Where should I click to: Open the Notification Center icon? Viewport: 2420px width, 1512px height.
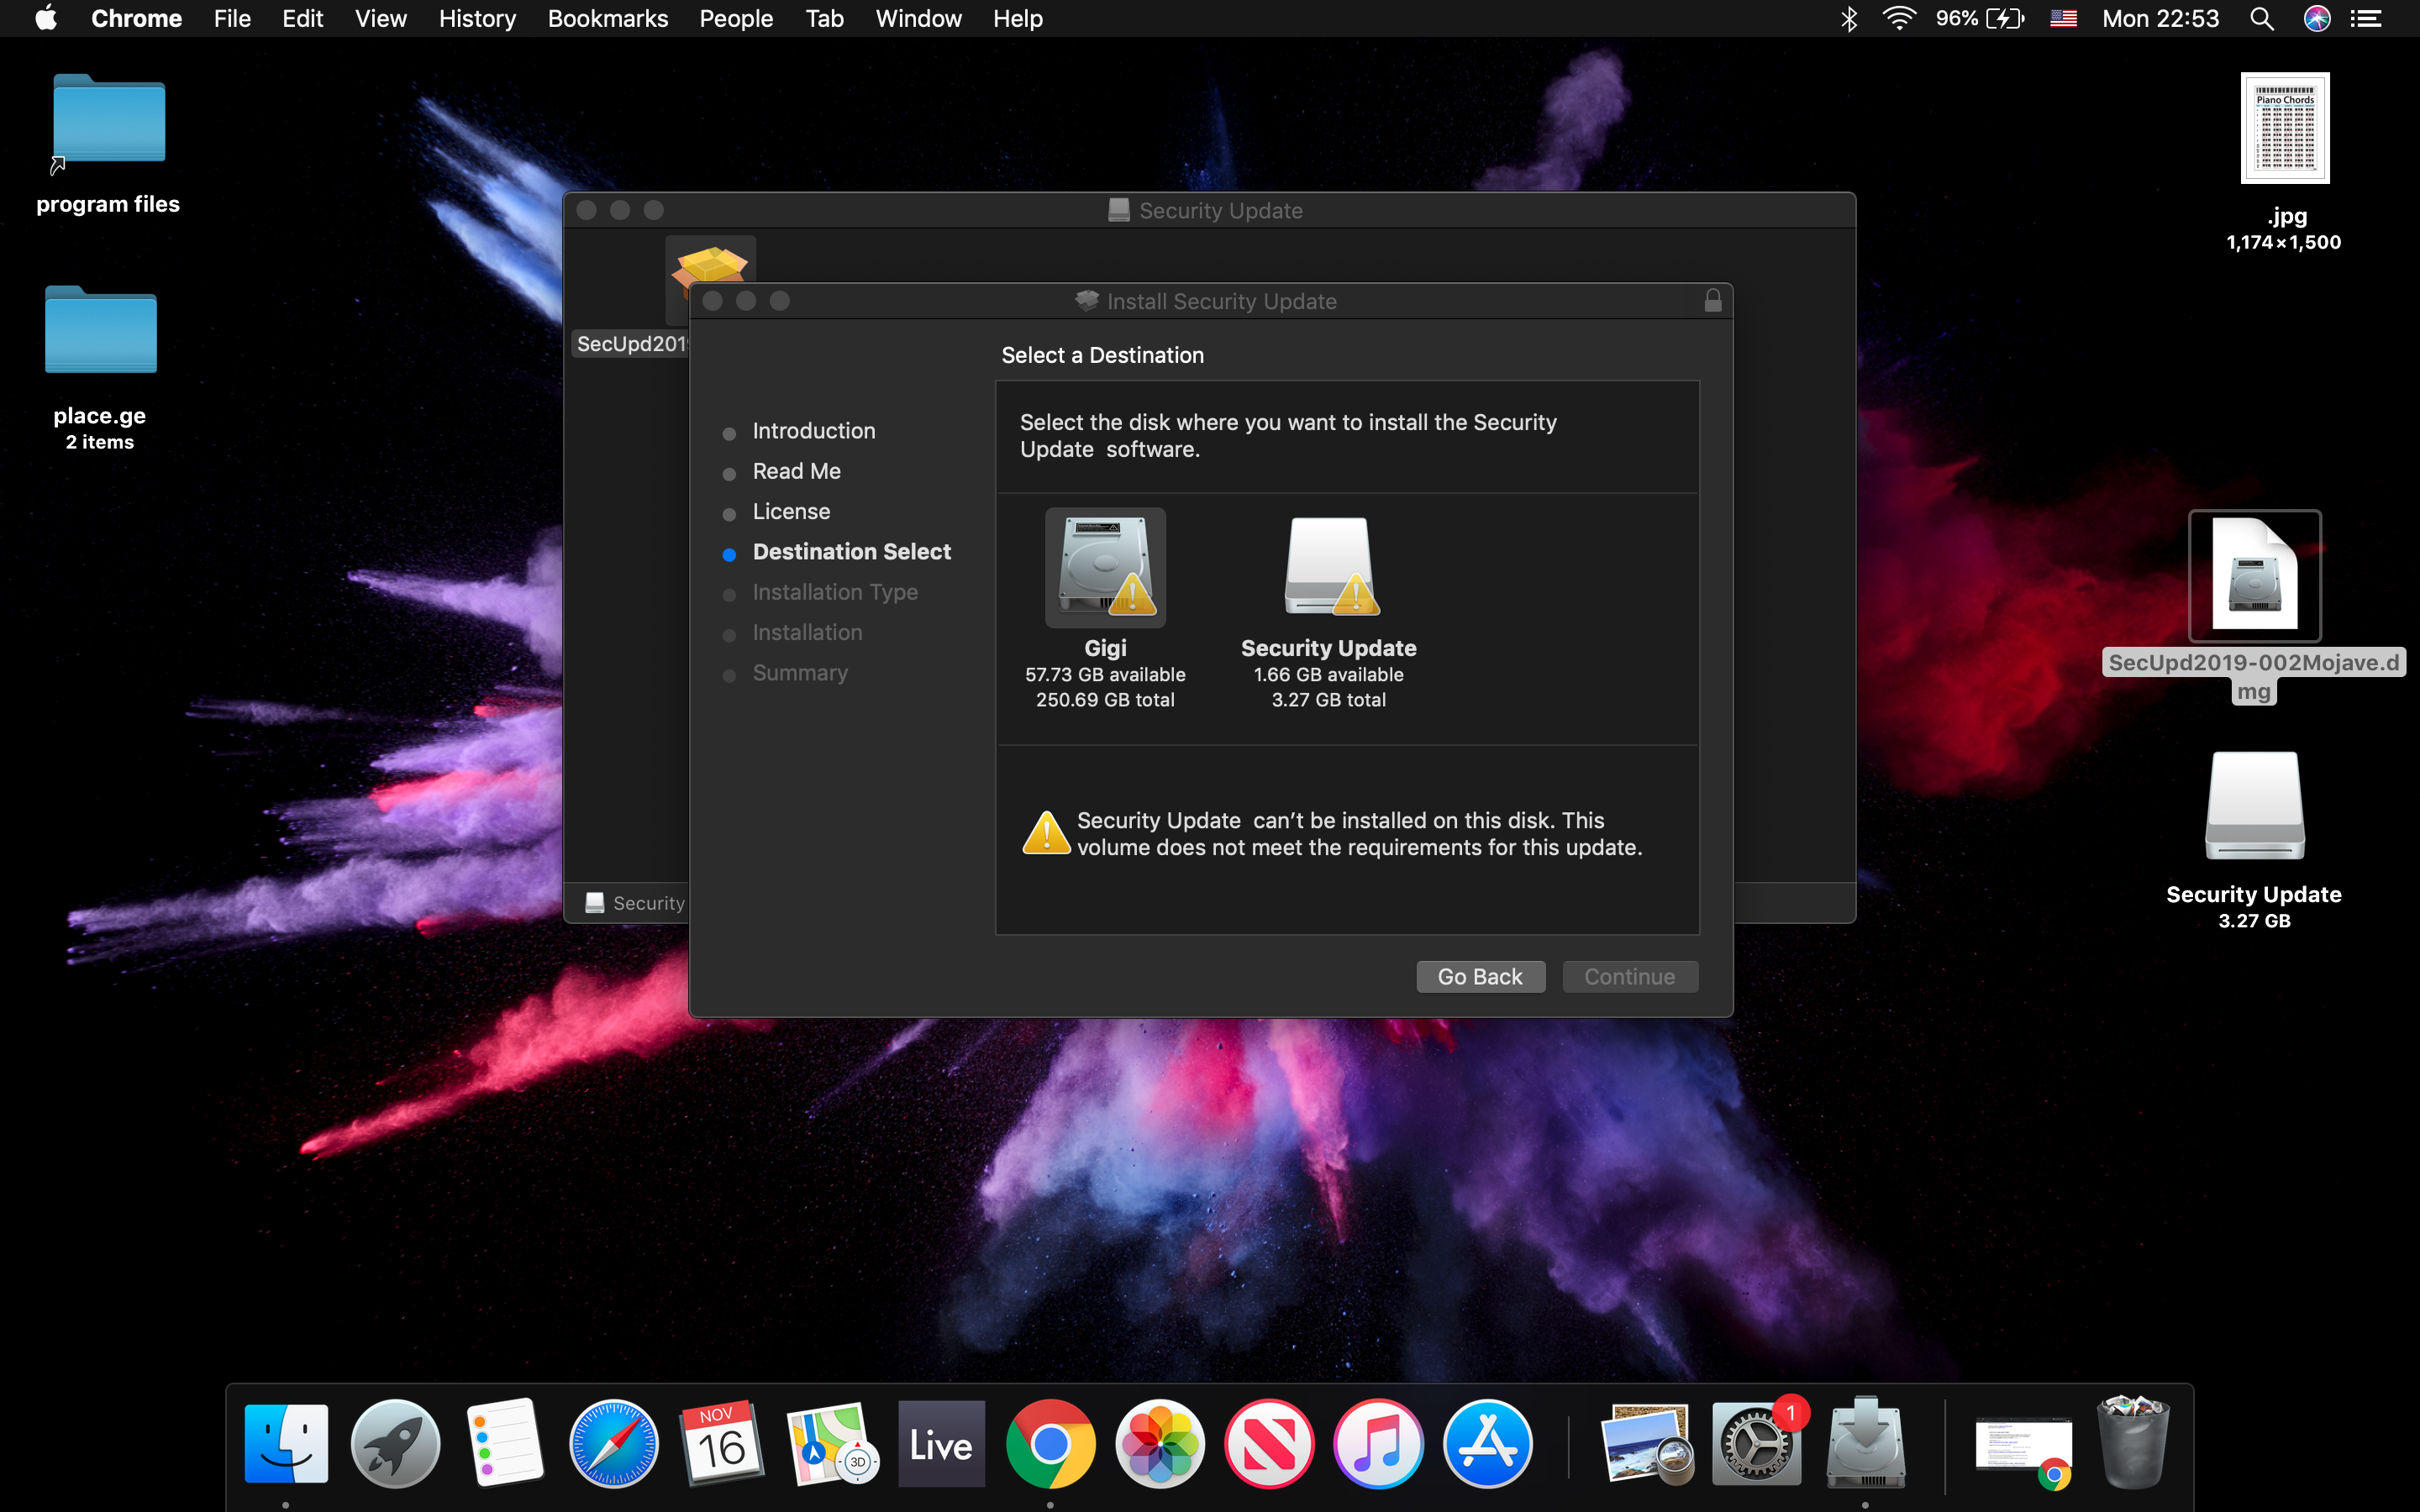(x=2366, y=19)
